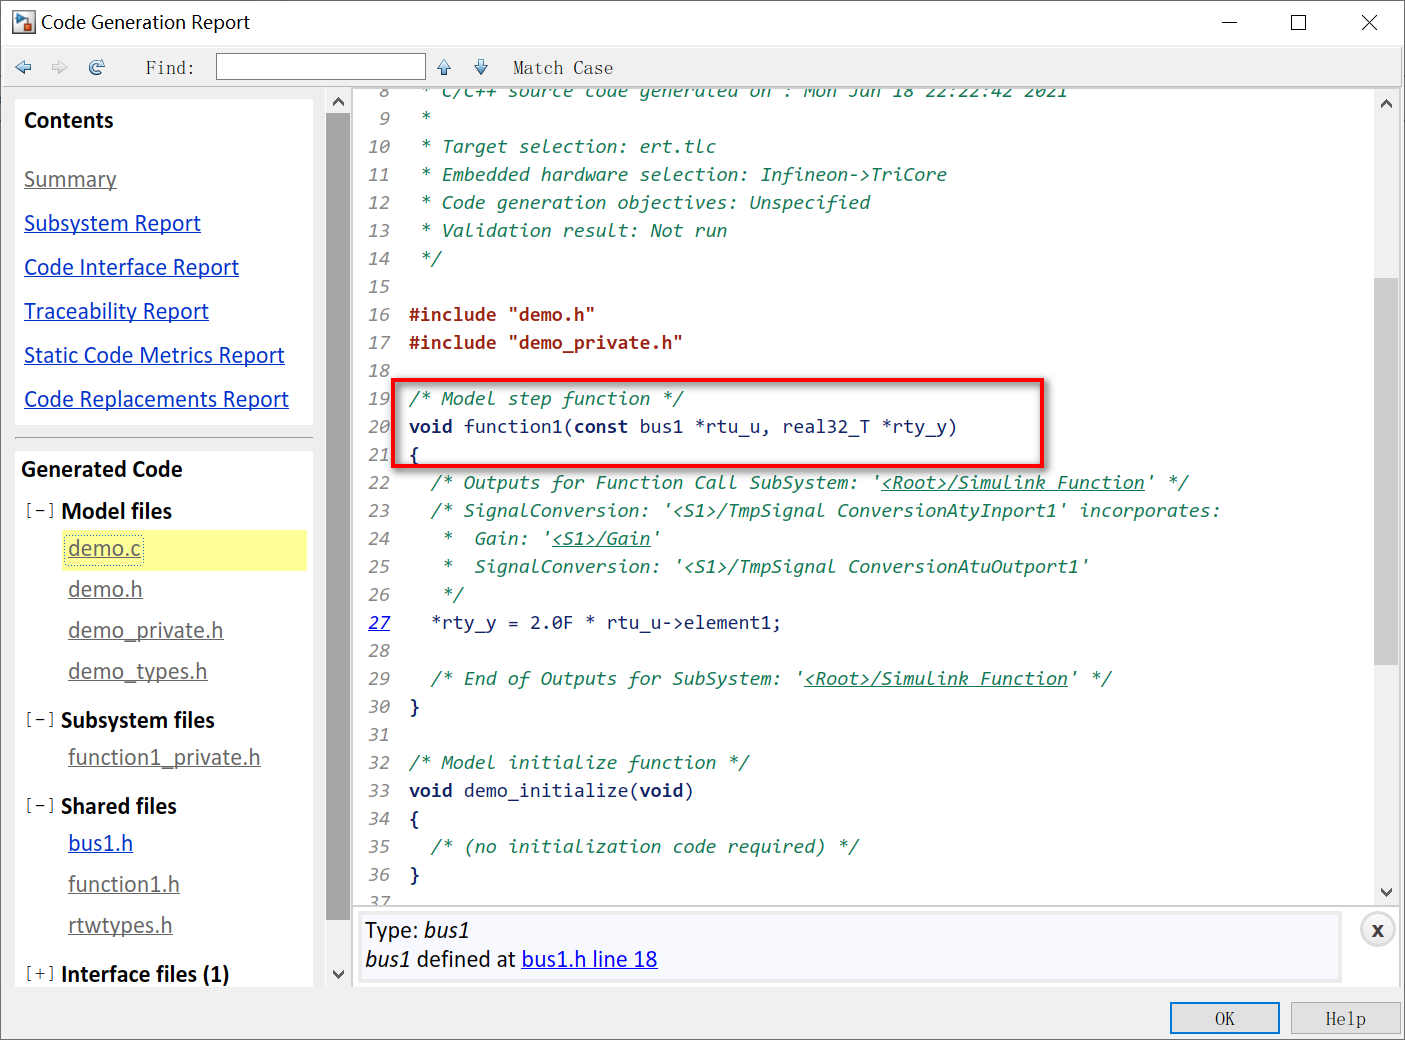Select demo.c in Model files

pyautogui.click(x=105, y=549)
